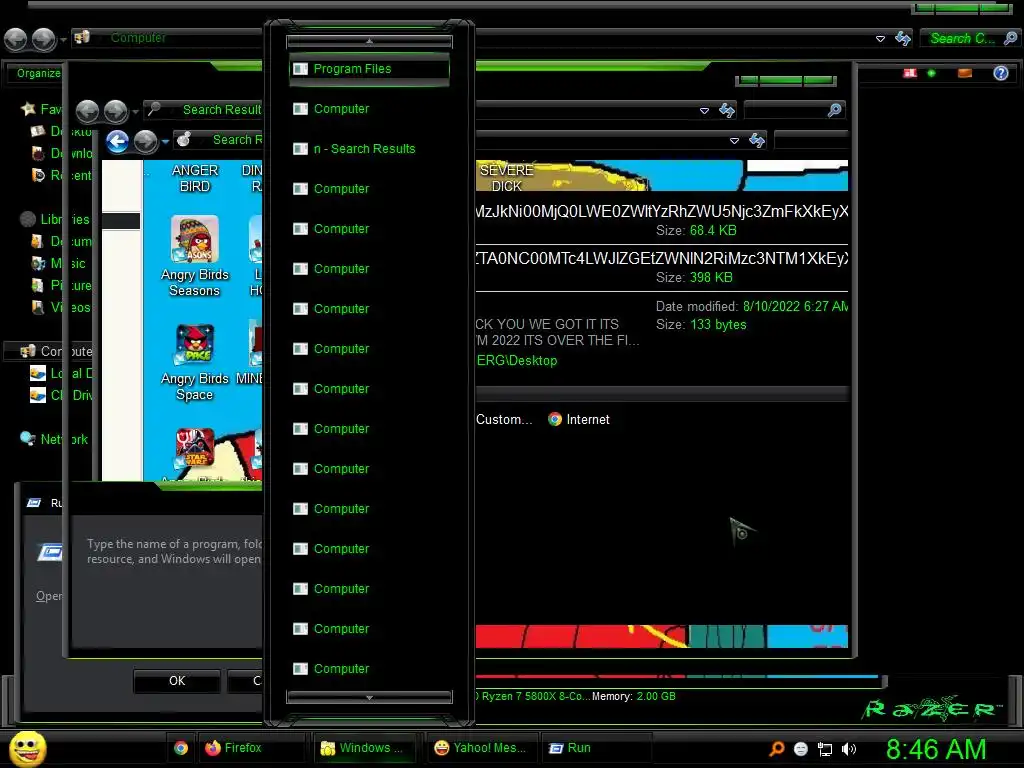Click the popup list scroll-up arrow bar
Image resolution: width=1024 pixels, height=768 pixels.
click(369, 42)
